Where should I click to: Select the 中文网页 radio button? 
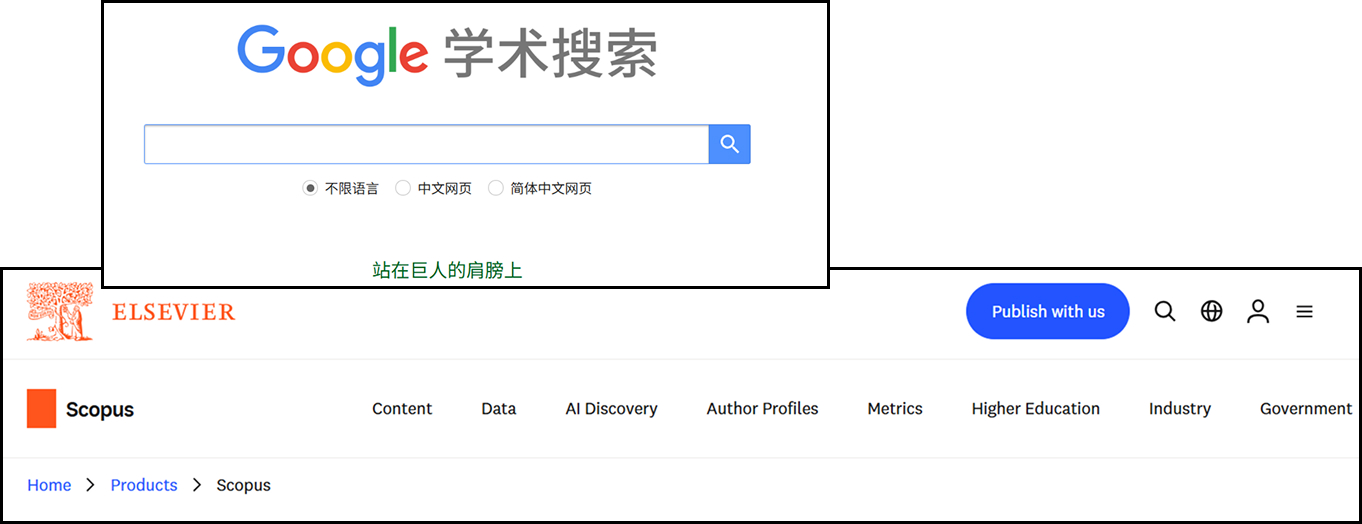pyautogui.click(x=403, y=188)
